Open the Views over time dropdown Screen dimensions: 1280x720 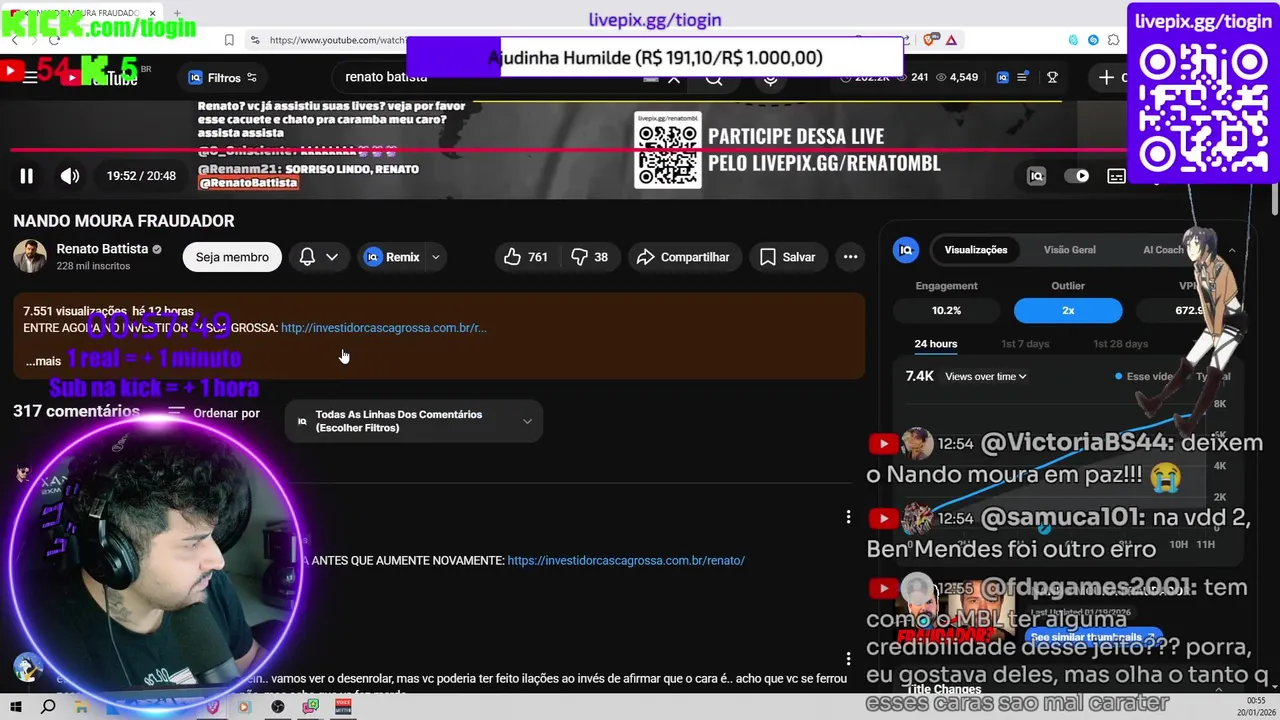[985, 377]
